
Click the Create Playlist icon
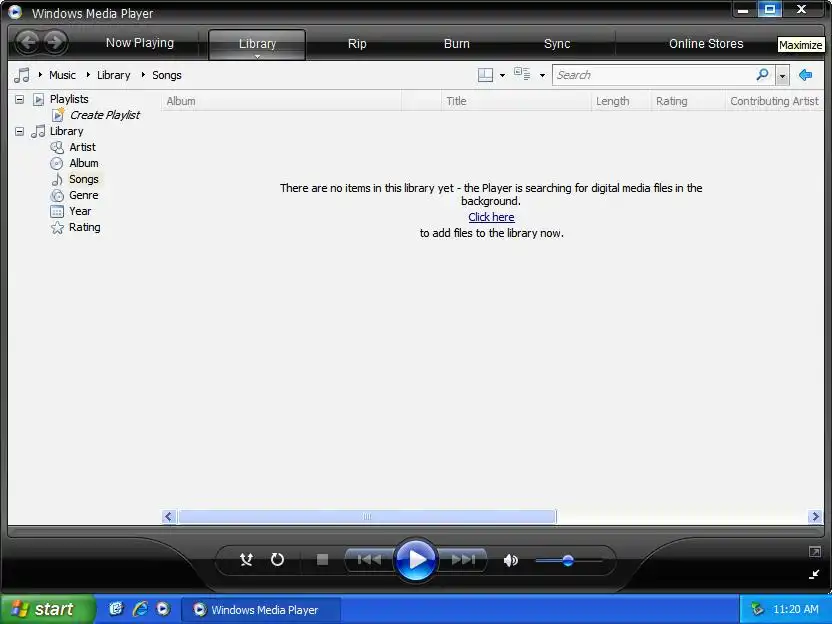pos(58,115)
